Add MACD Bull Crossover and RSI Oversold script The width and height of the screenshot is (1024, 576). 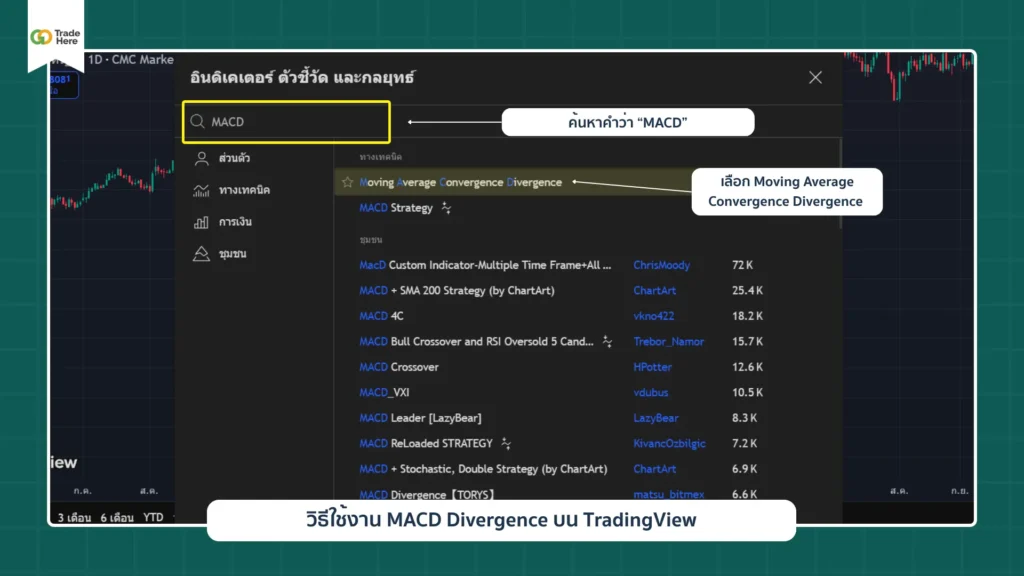476,342
